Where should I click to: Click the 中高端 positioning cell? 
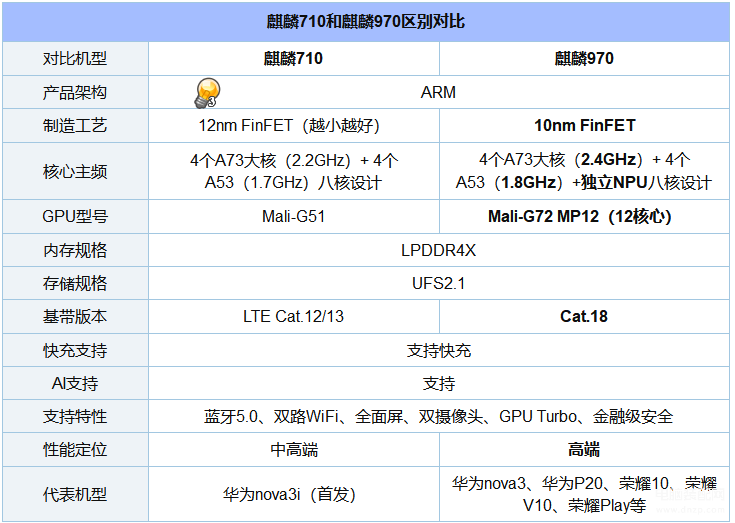[294, 450]
